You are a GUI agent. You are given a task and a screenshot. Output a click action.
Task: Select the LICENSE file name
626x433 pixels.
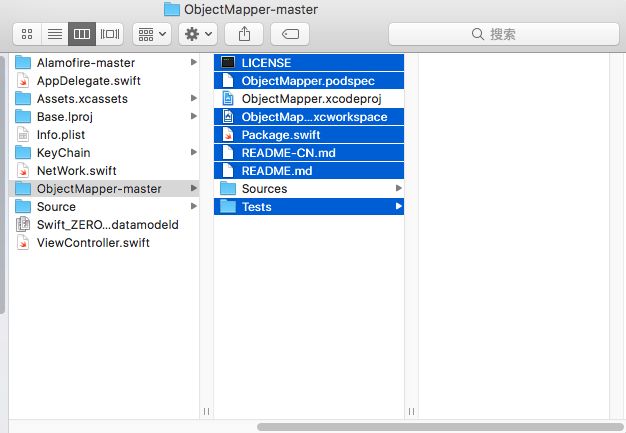(x=266, y=63)
